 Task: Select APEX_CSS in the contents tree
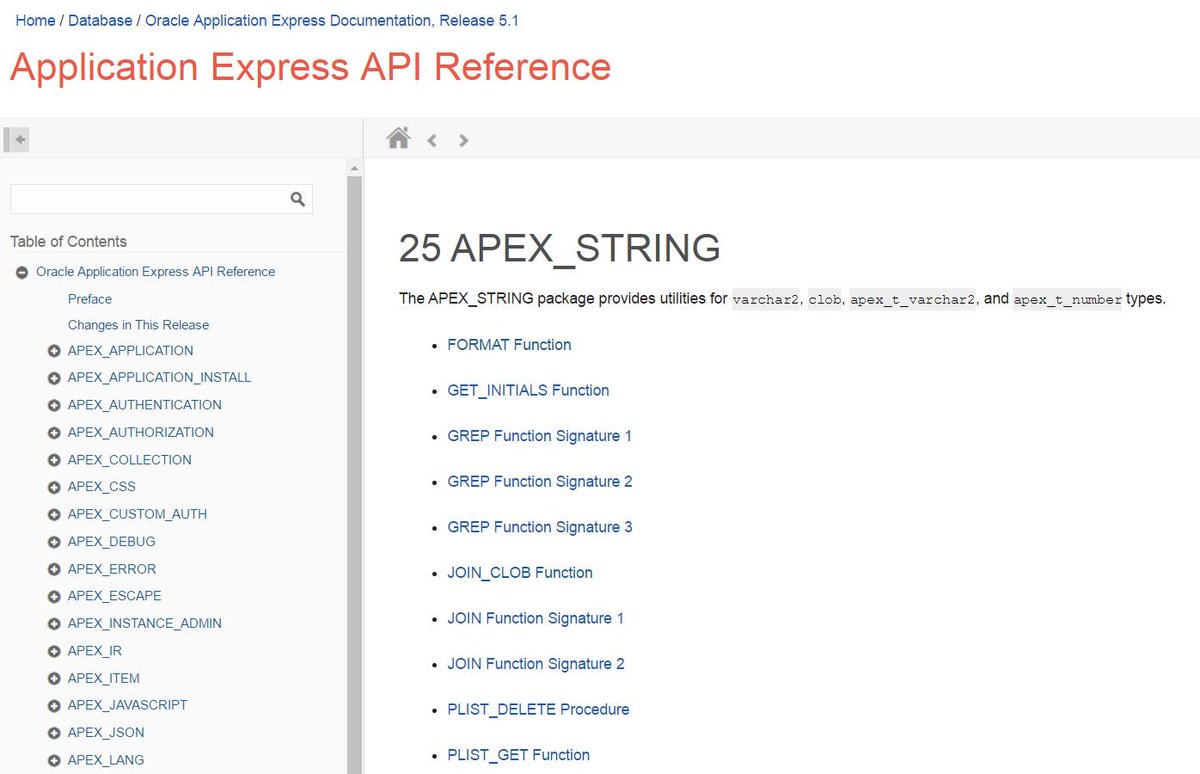(102, 487)
